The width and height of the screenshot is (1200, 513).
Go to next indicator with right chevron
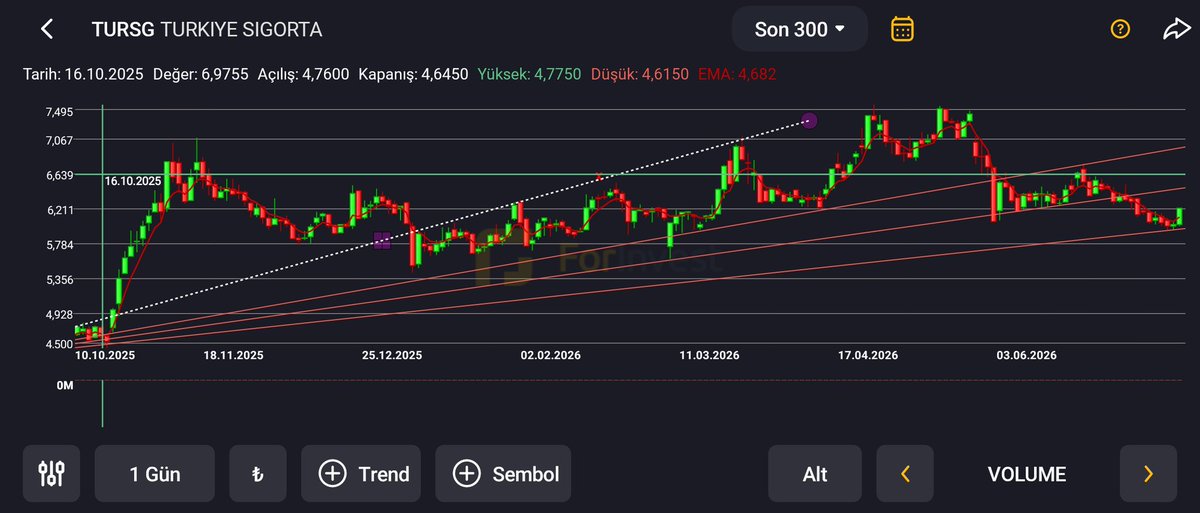pyautogui.click(x=1148, y=474)
